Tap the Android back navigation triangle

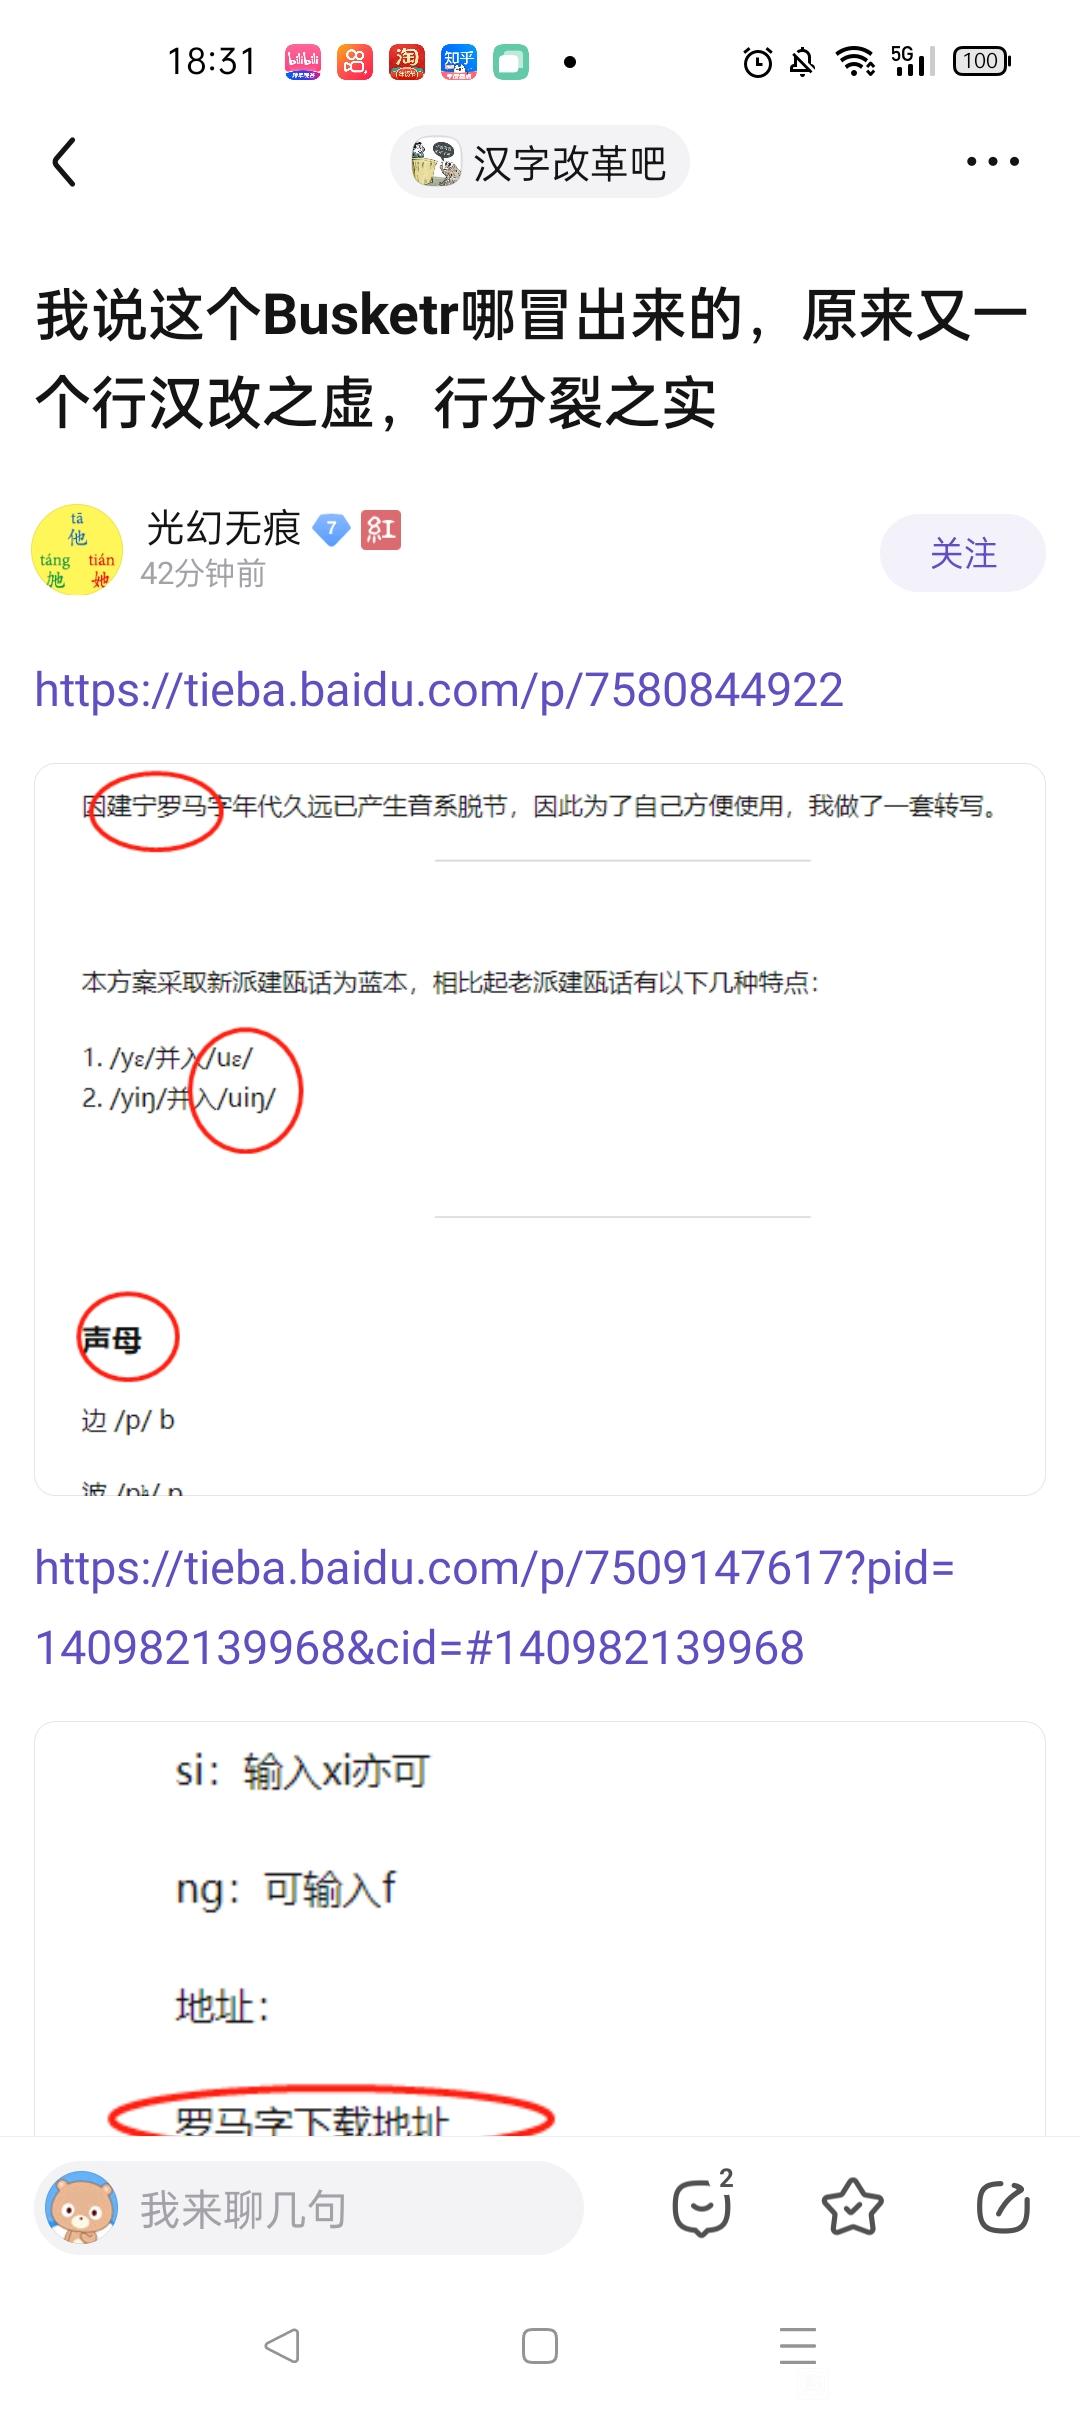(x=282, y=2346)
